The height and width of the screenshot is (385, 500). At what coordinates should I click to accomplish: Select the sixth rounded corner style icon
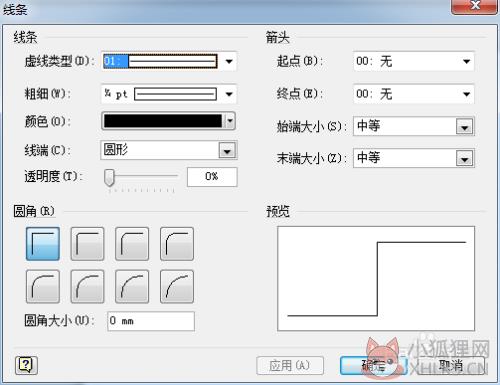click(x=87, y=287)
